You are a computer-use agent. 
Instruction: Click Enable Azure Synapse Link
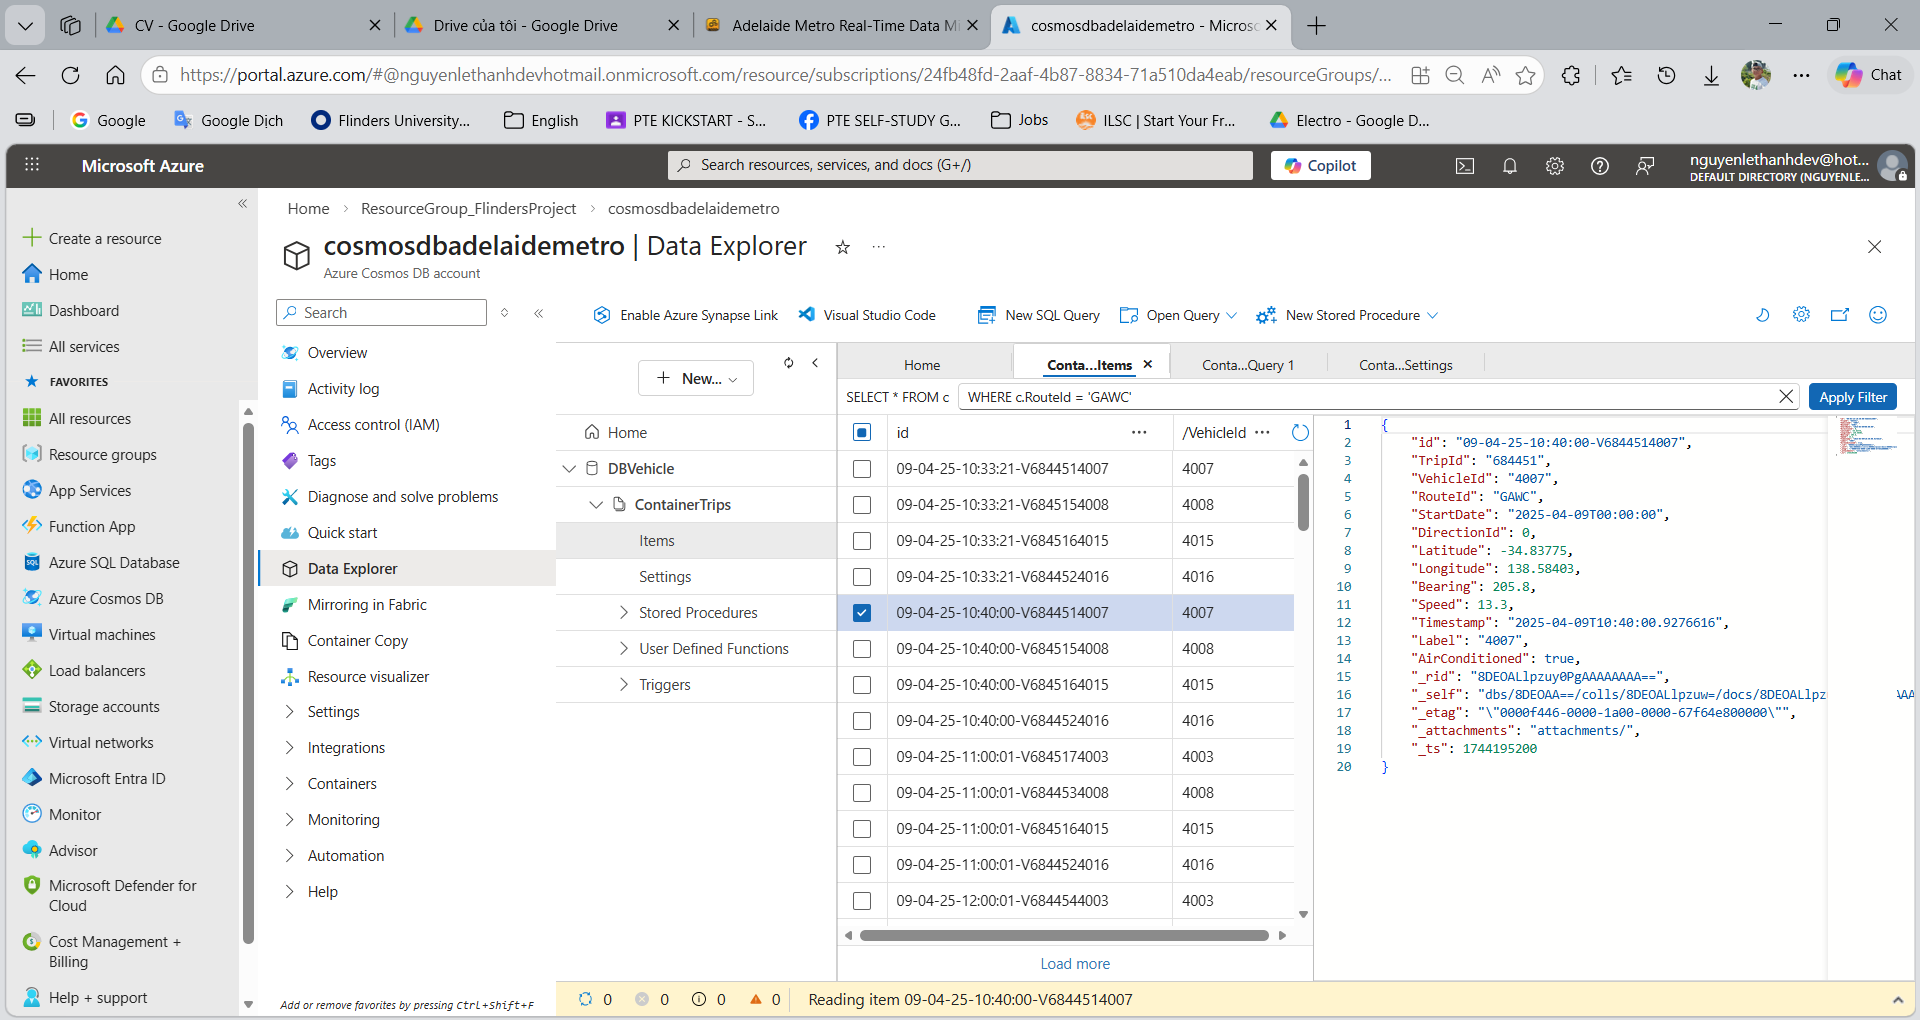(685, 315)
